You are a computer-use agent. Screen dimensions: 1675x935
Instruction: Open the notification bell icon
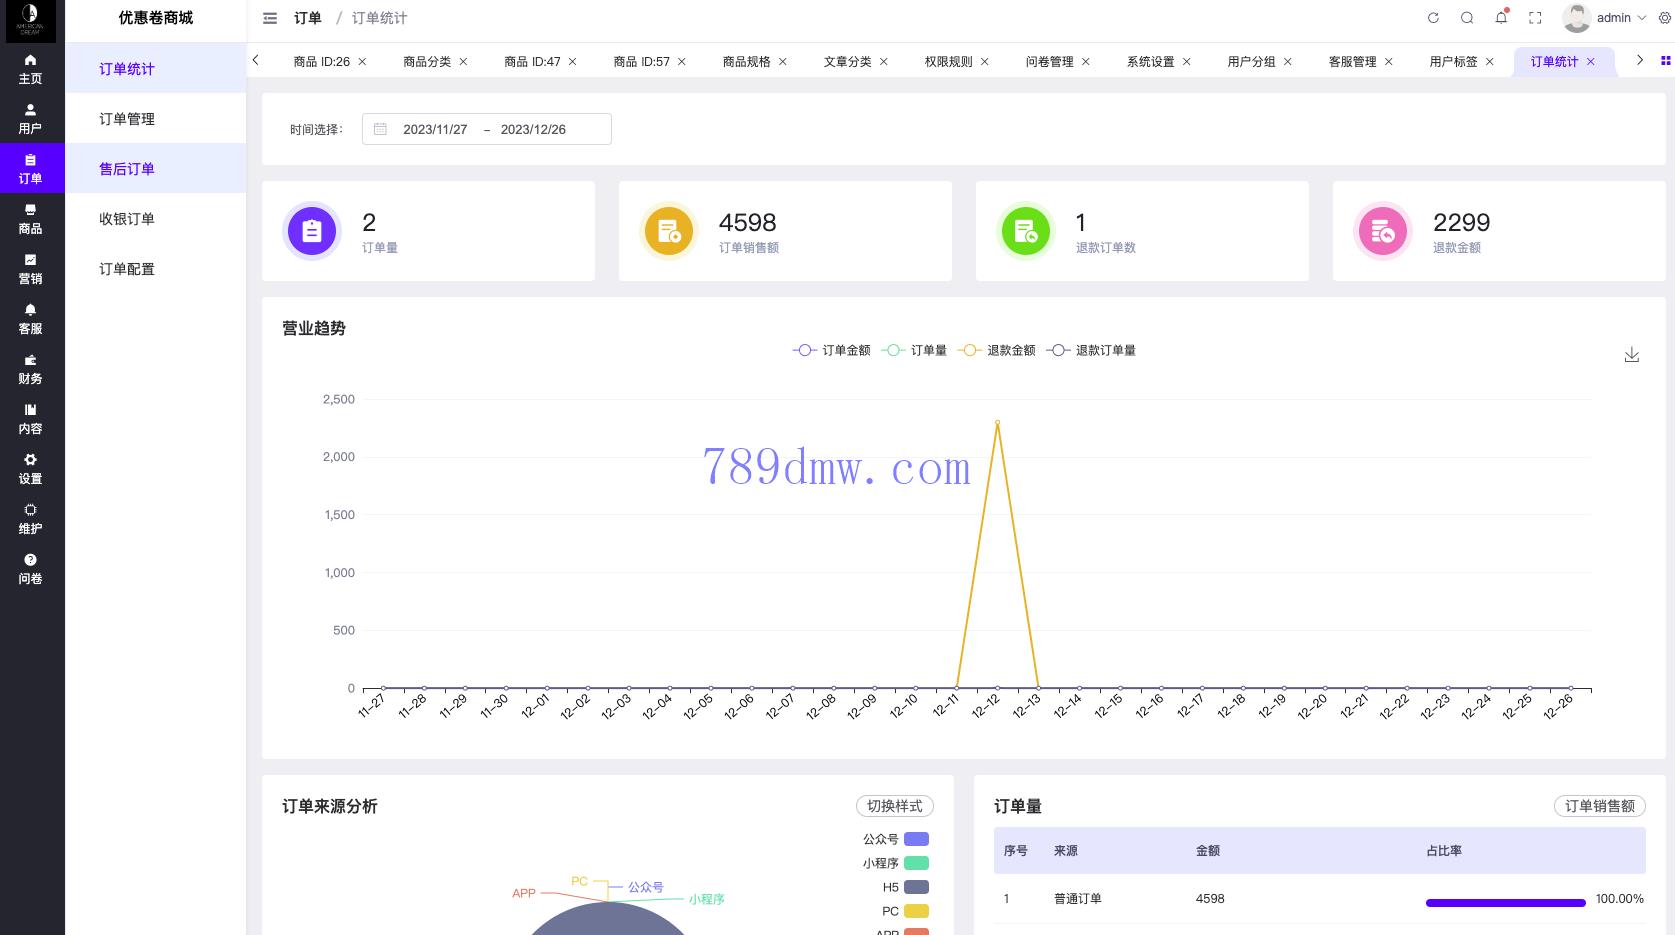coord(1501,18)
